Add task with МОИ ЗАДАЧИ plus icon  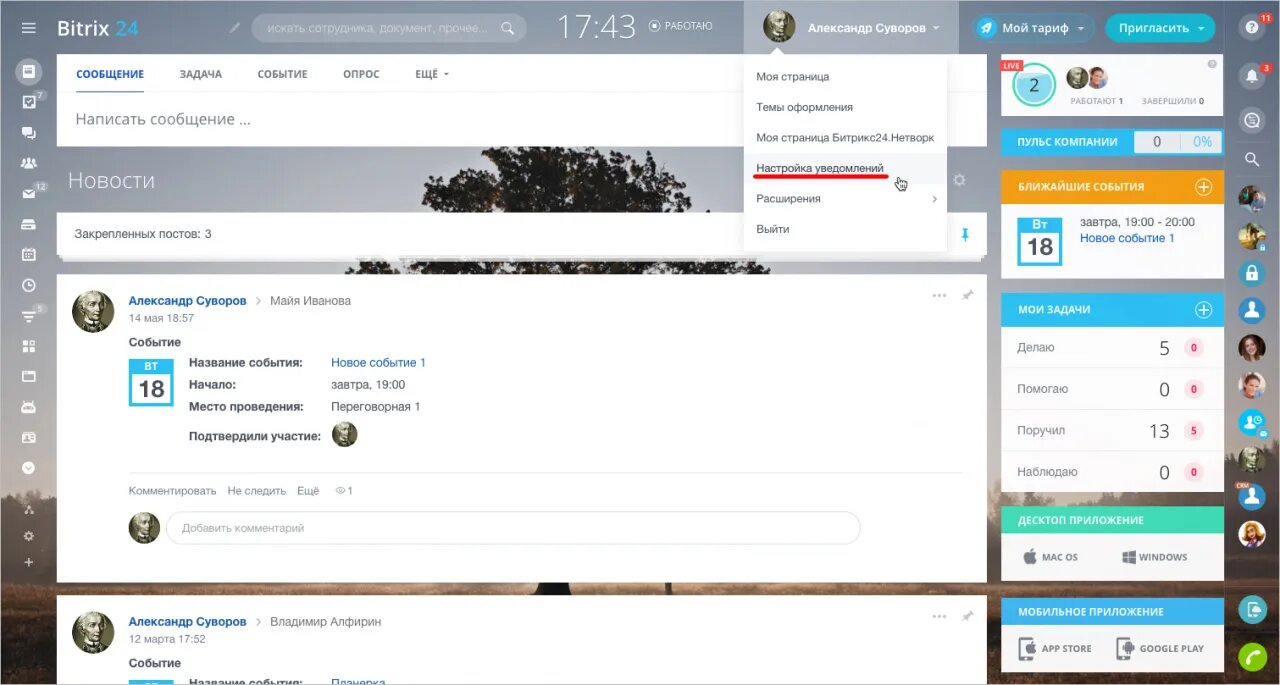click(1203, 310)
